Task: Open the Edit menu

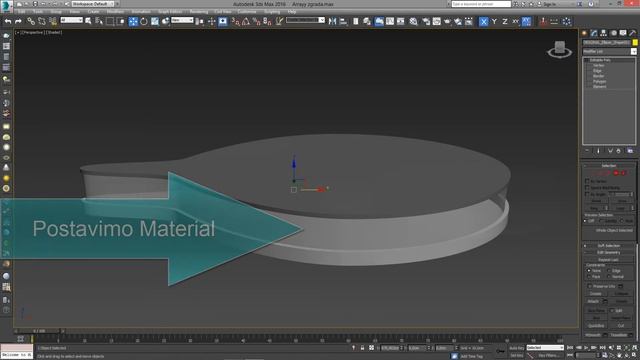Action: point(22,12)
